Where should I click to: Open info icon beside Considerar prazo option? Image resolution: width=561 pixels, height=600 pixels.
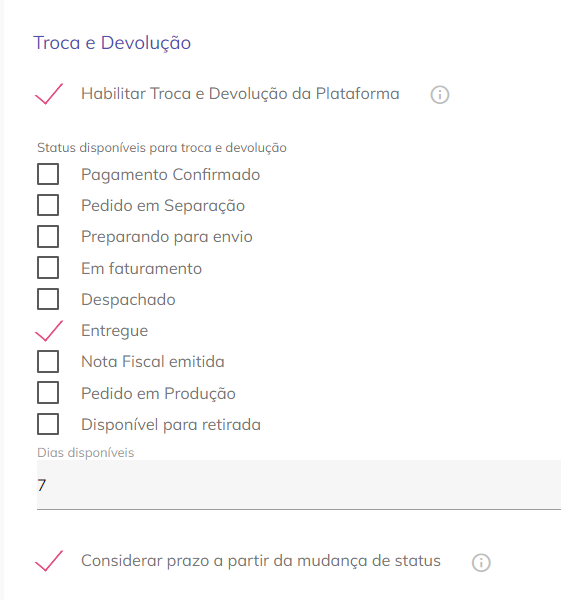tap(481, 562)
